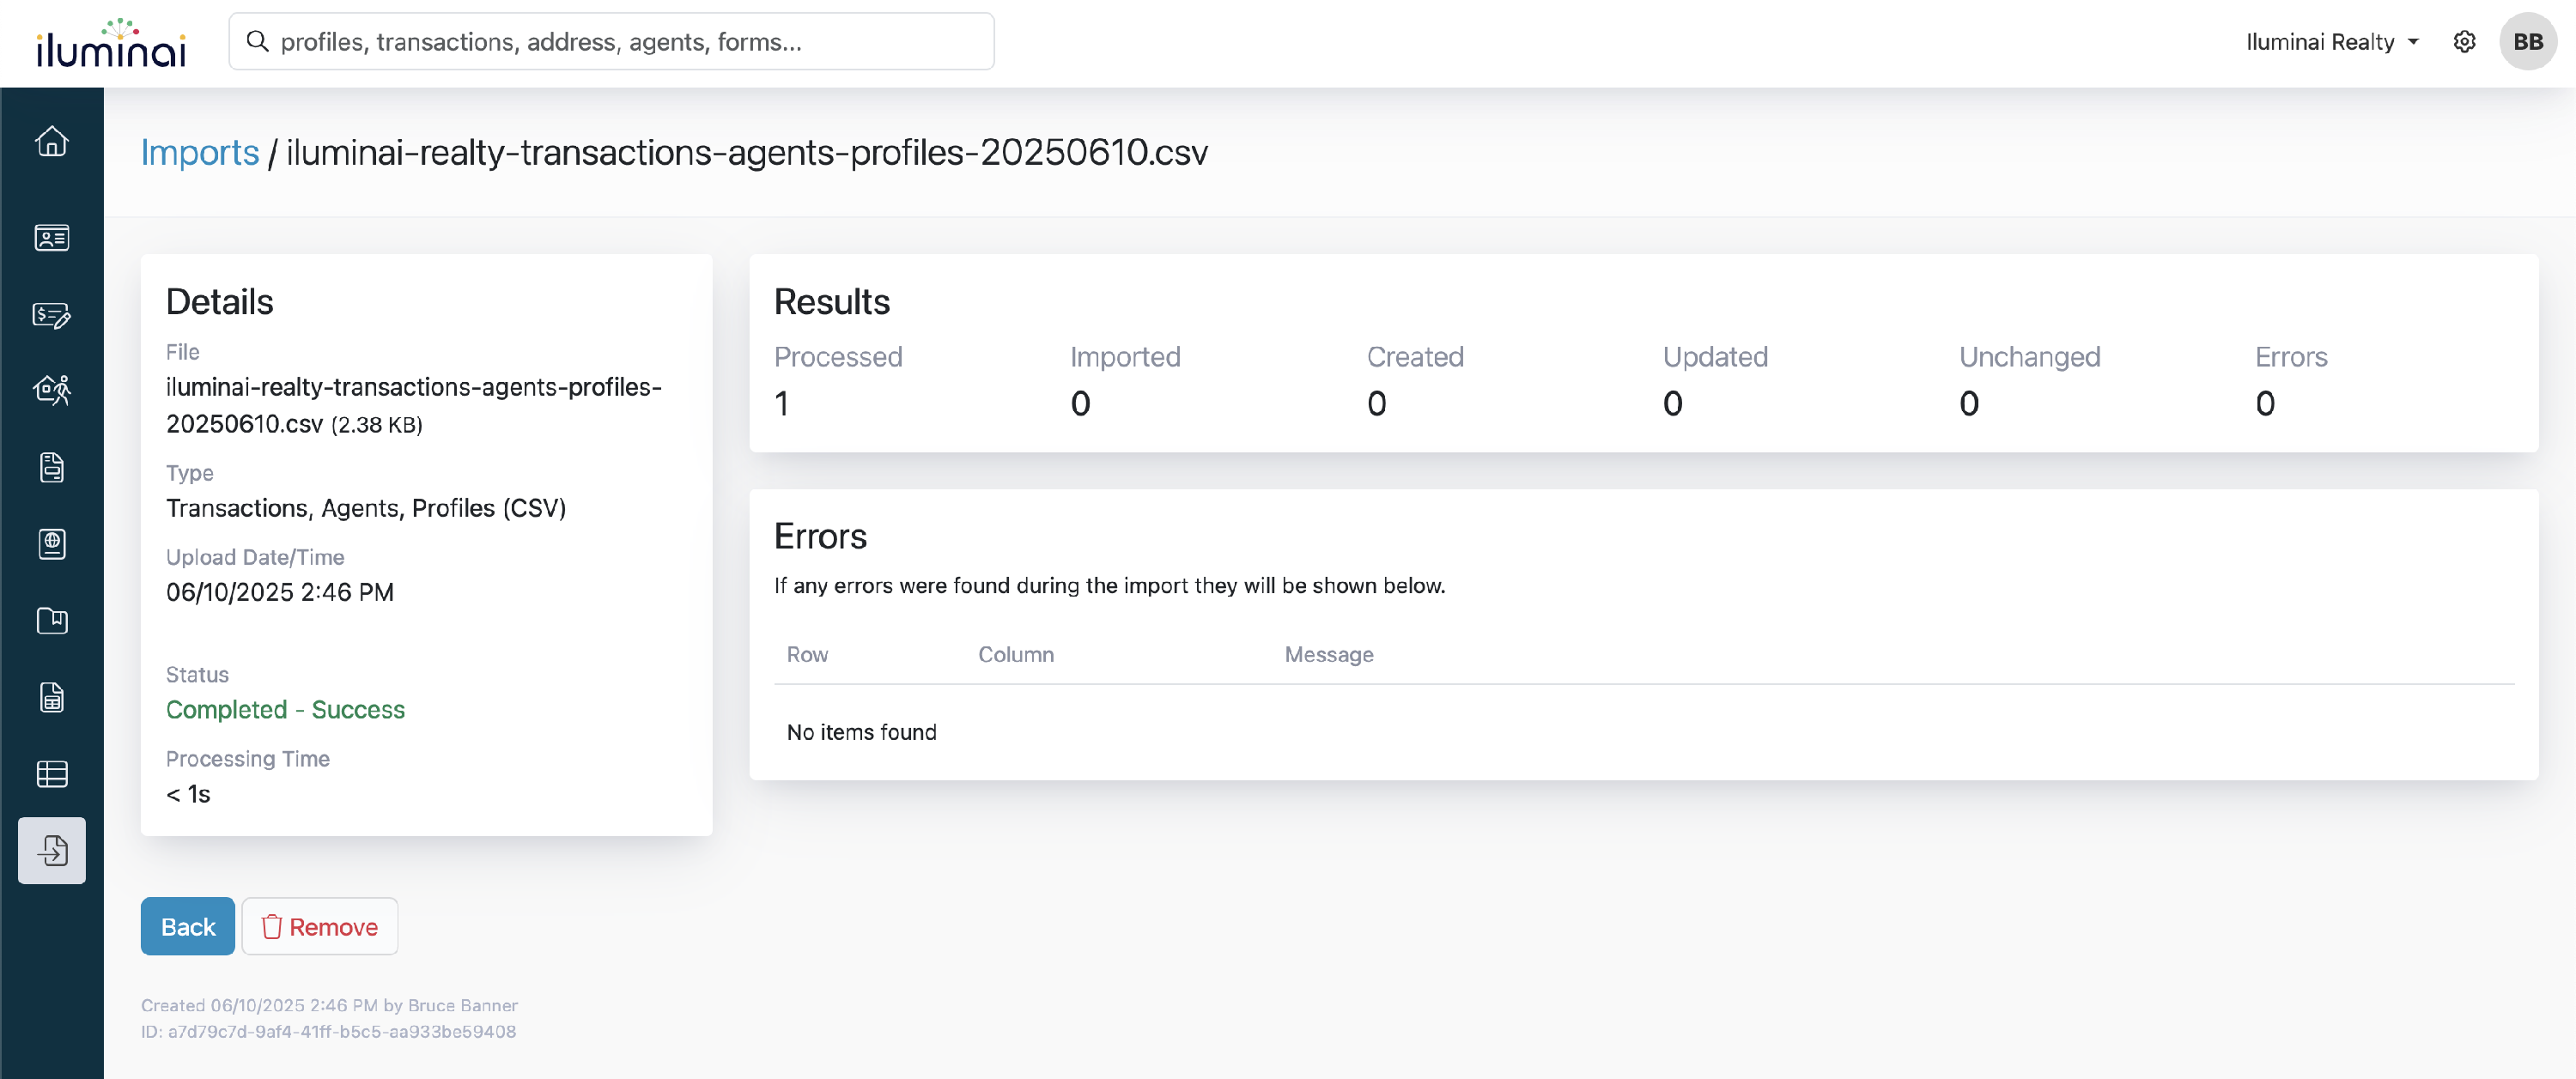Image resolution: width=2576 pixels, height=1079 pixels.
Task: Expand the Iluminai Realty dropdown
Action: pyautogui.click(x=2332, y=42)
